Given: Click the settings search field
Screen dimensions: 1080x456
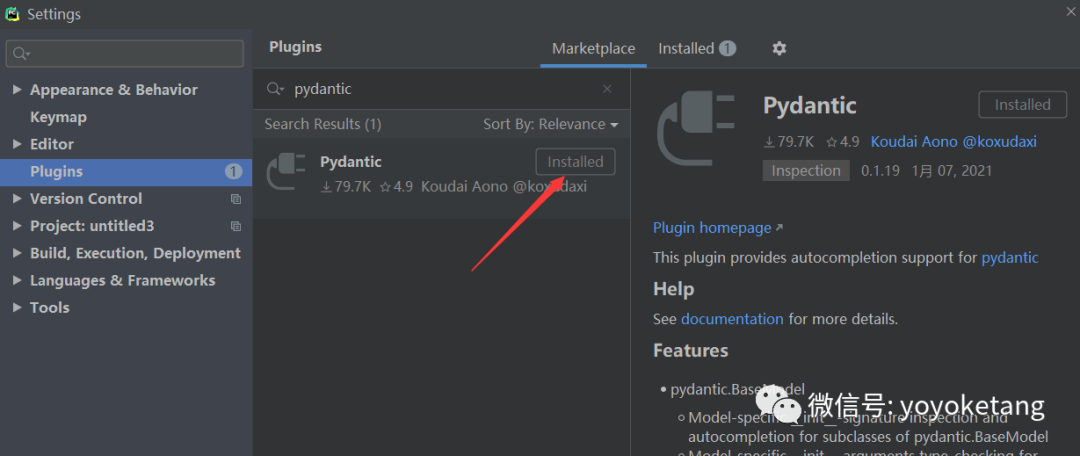Looking at the screenshot, I should click(x=126, y=53).
